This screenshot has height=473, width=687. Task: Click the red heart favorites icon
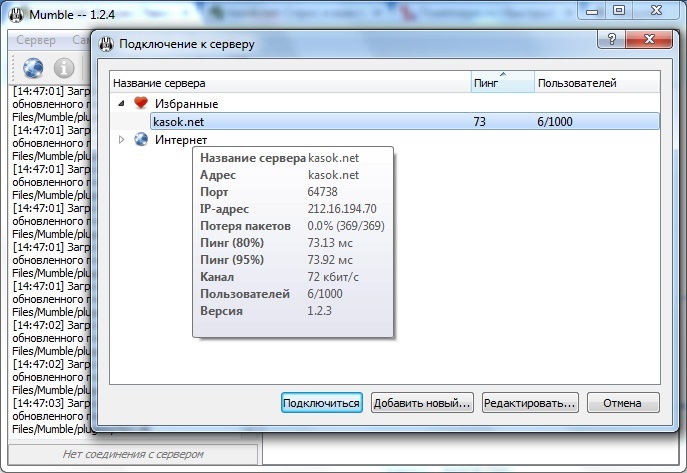(141, 103)
